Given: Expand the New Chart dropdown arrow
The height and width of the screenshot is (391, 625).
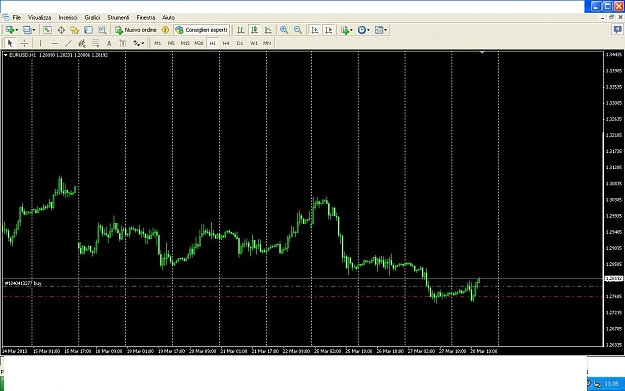Looking at the screenshot, I should 17,30.
